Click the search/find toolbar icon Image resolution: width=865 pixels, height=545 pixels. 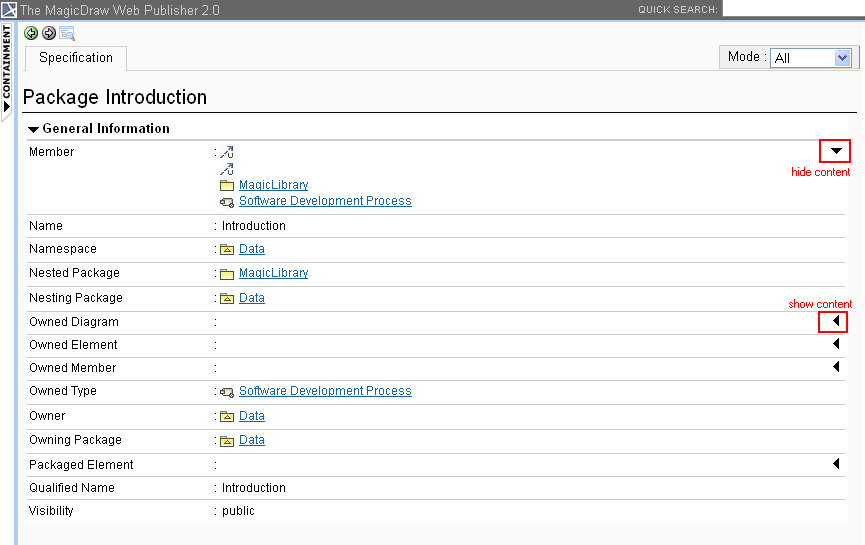[x=67, y=33]
